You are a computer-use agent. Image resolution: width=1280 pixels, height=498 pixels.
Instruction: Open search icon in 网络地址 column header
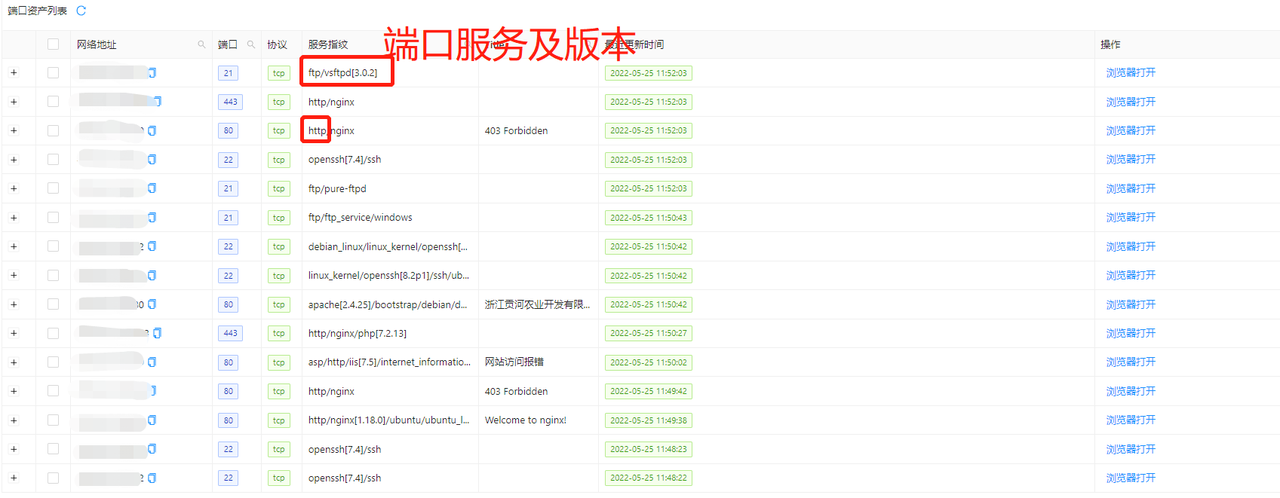click(x=201, y=45)
